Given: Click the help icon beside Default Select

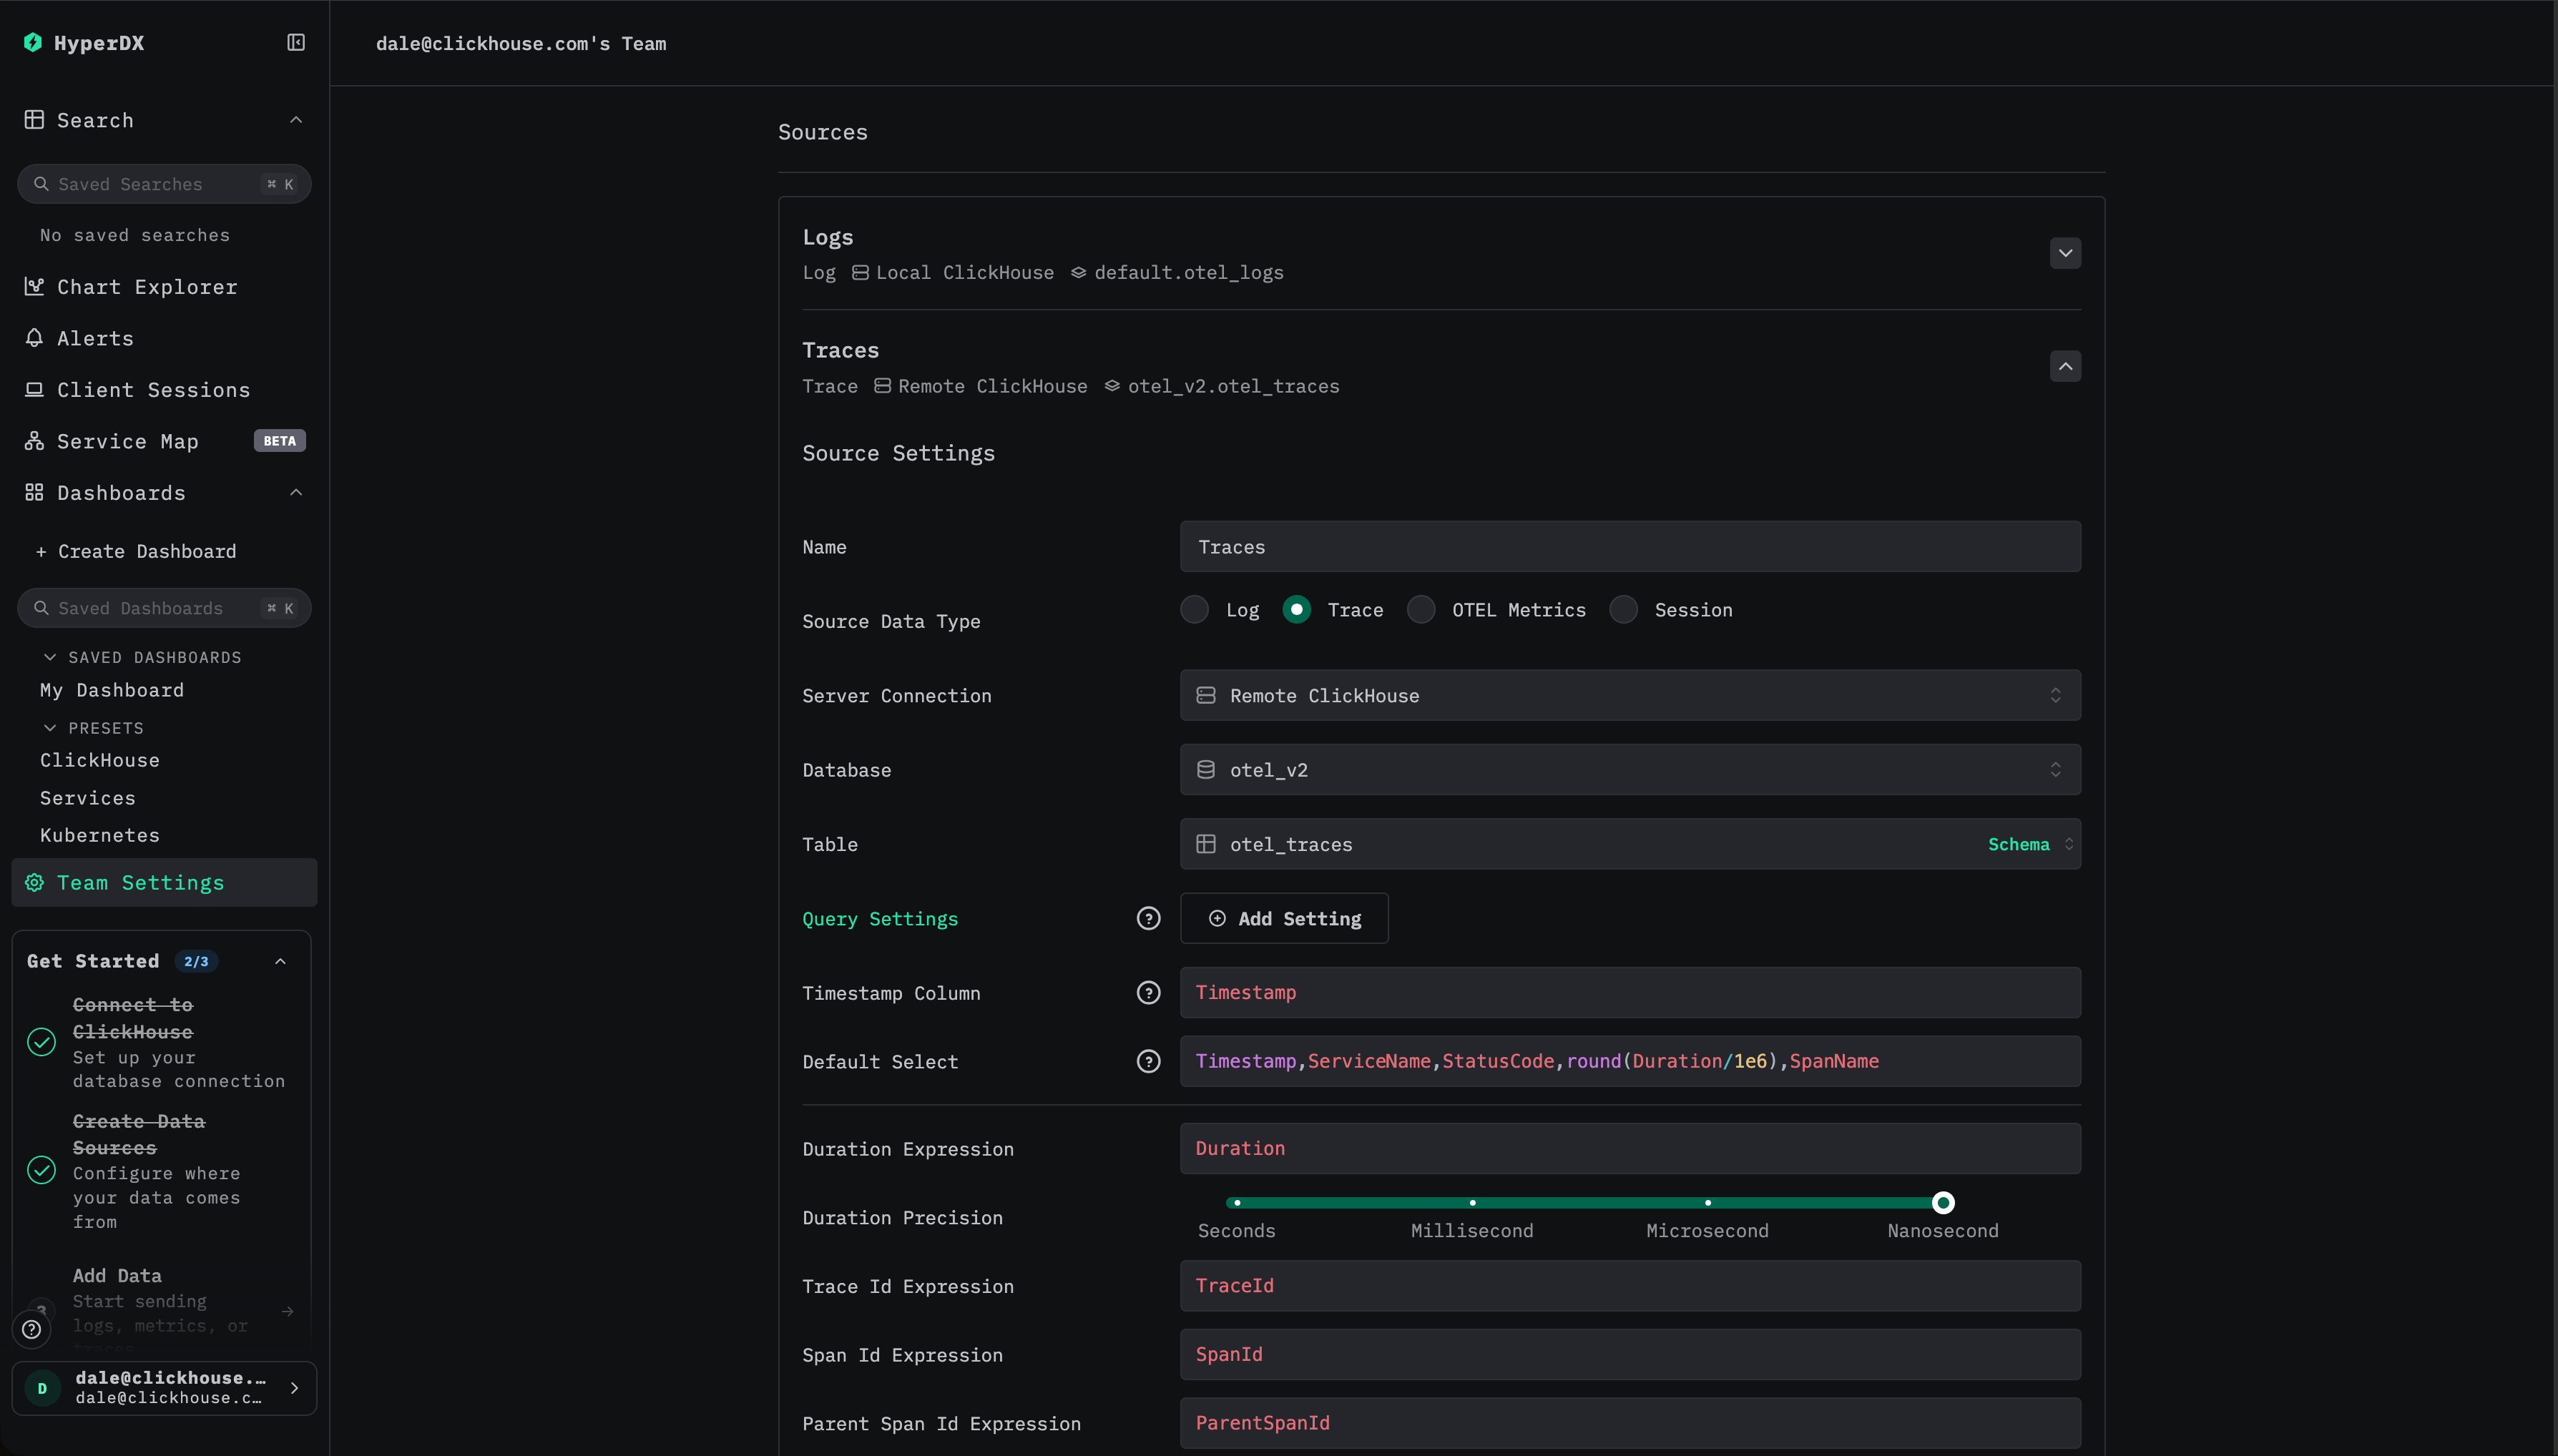Looking at the screenshot, I should click(x=1148, y=1061).
